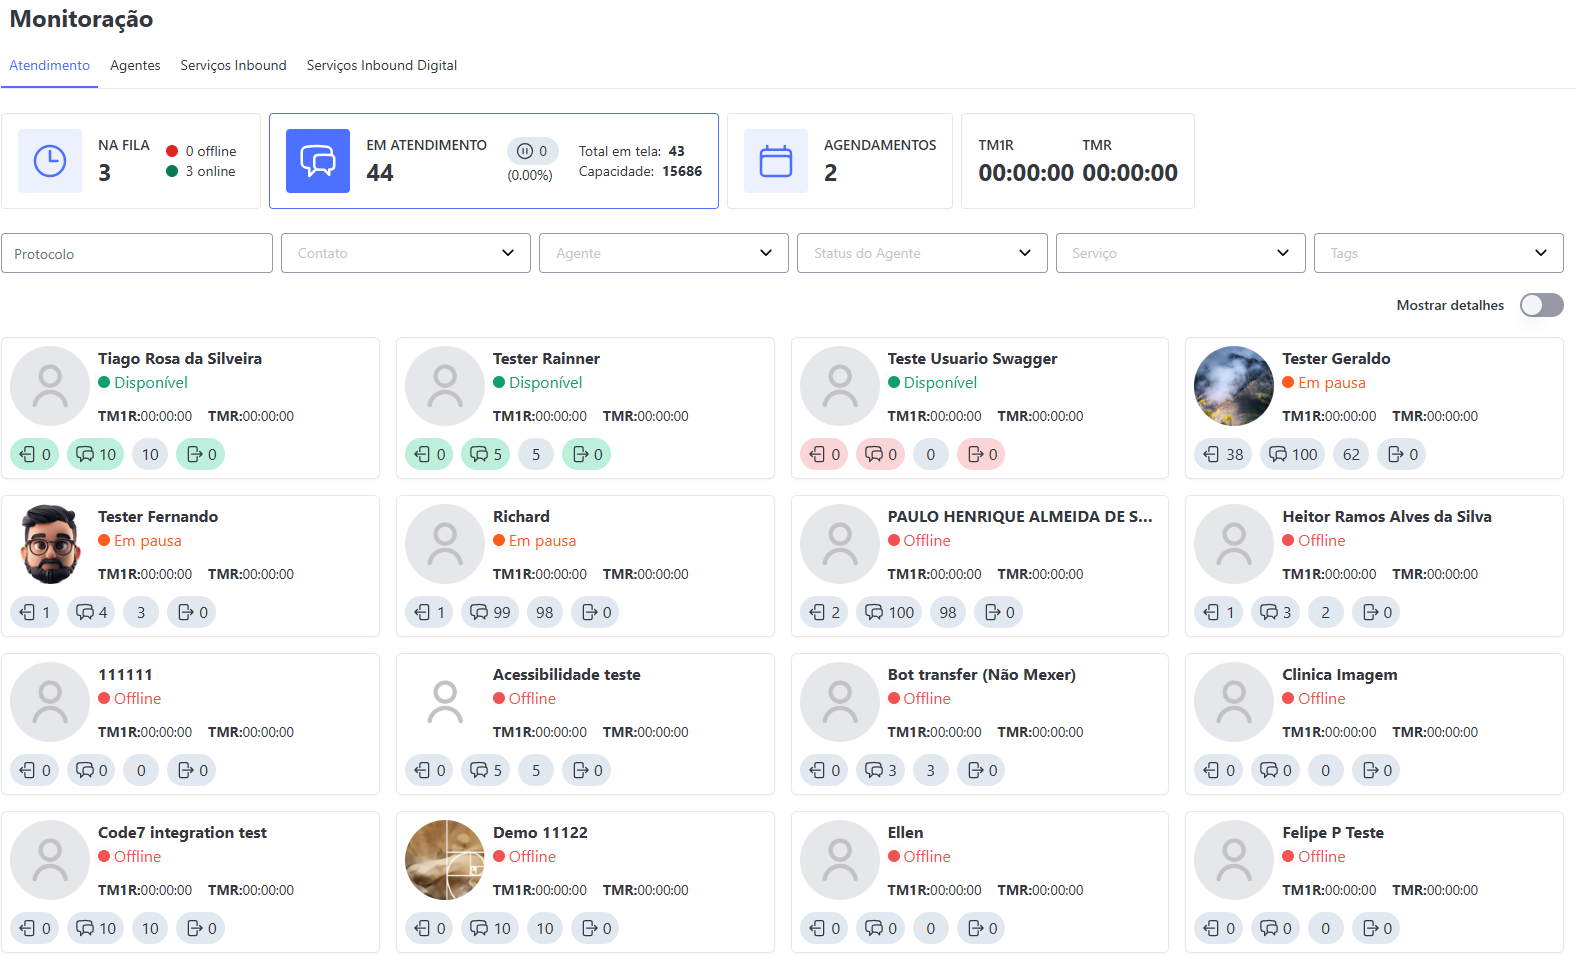Enable the Mostrar detalhes toggle

click(x=1541, y=305)
